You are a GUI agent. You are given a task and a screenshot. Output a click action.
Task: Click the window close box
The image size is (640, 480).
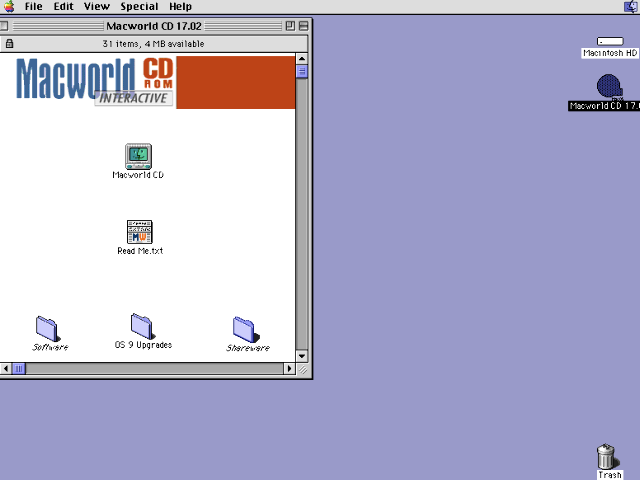tap(4, 26)
